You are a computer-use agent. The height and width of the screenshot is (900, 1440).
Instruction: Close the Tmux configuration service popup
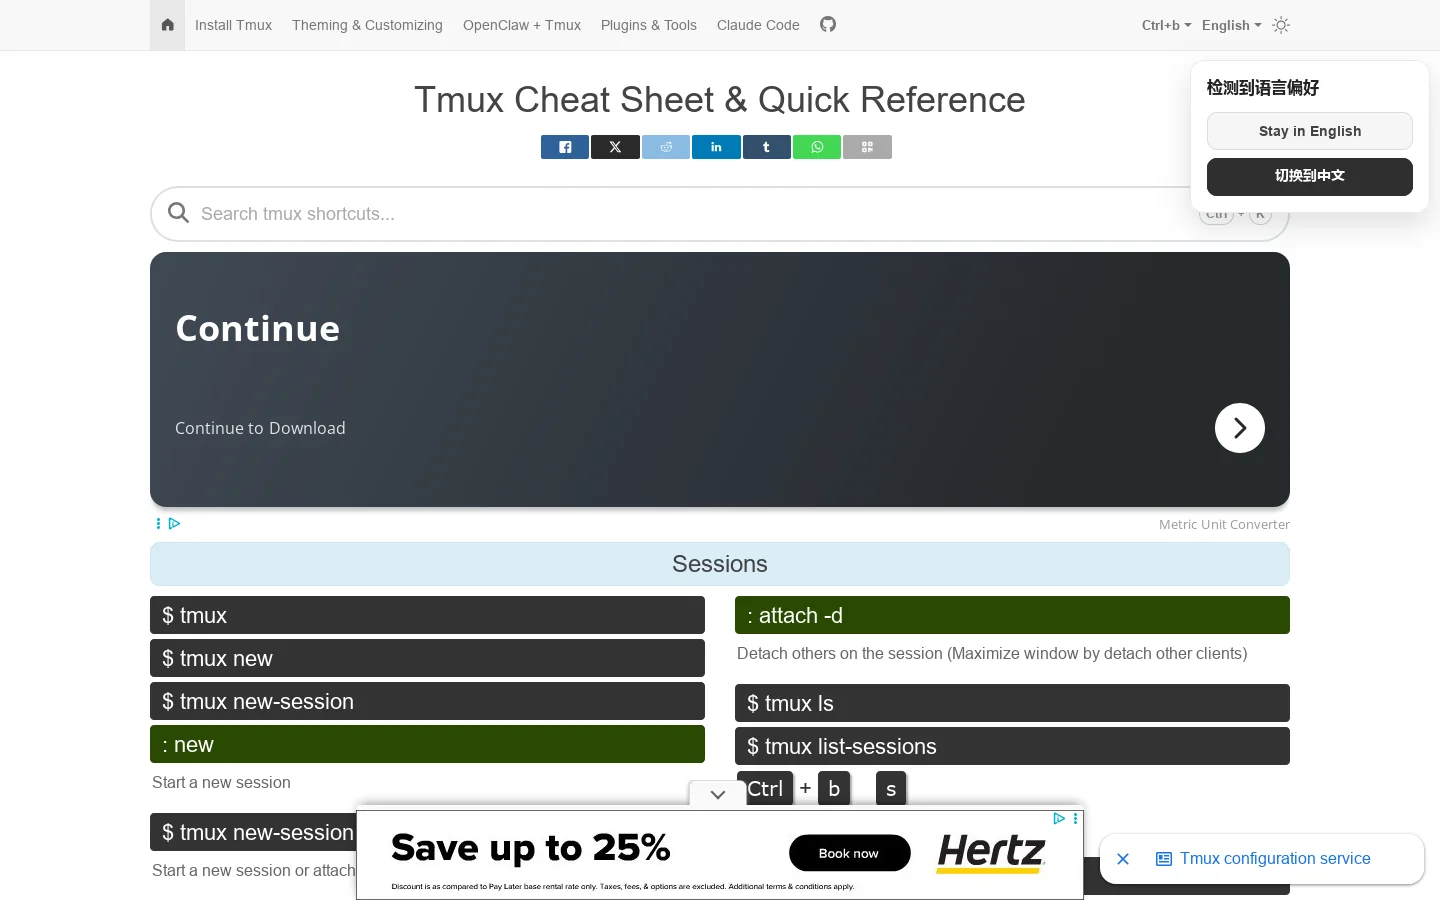click(1123, 859)
